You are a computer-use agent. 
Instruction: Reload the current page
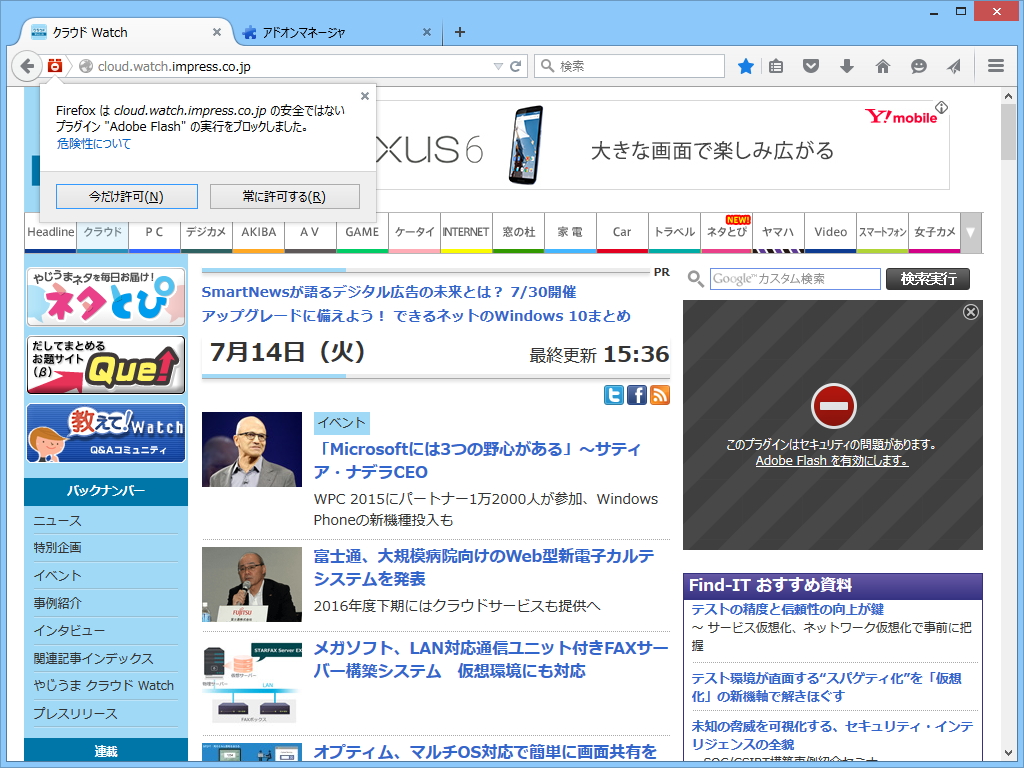click(517, 66)
